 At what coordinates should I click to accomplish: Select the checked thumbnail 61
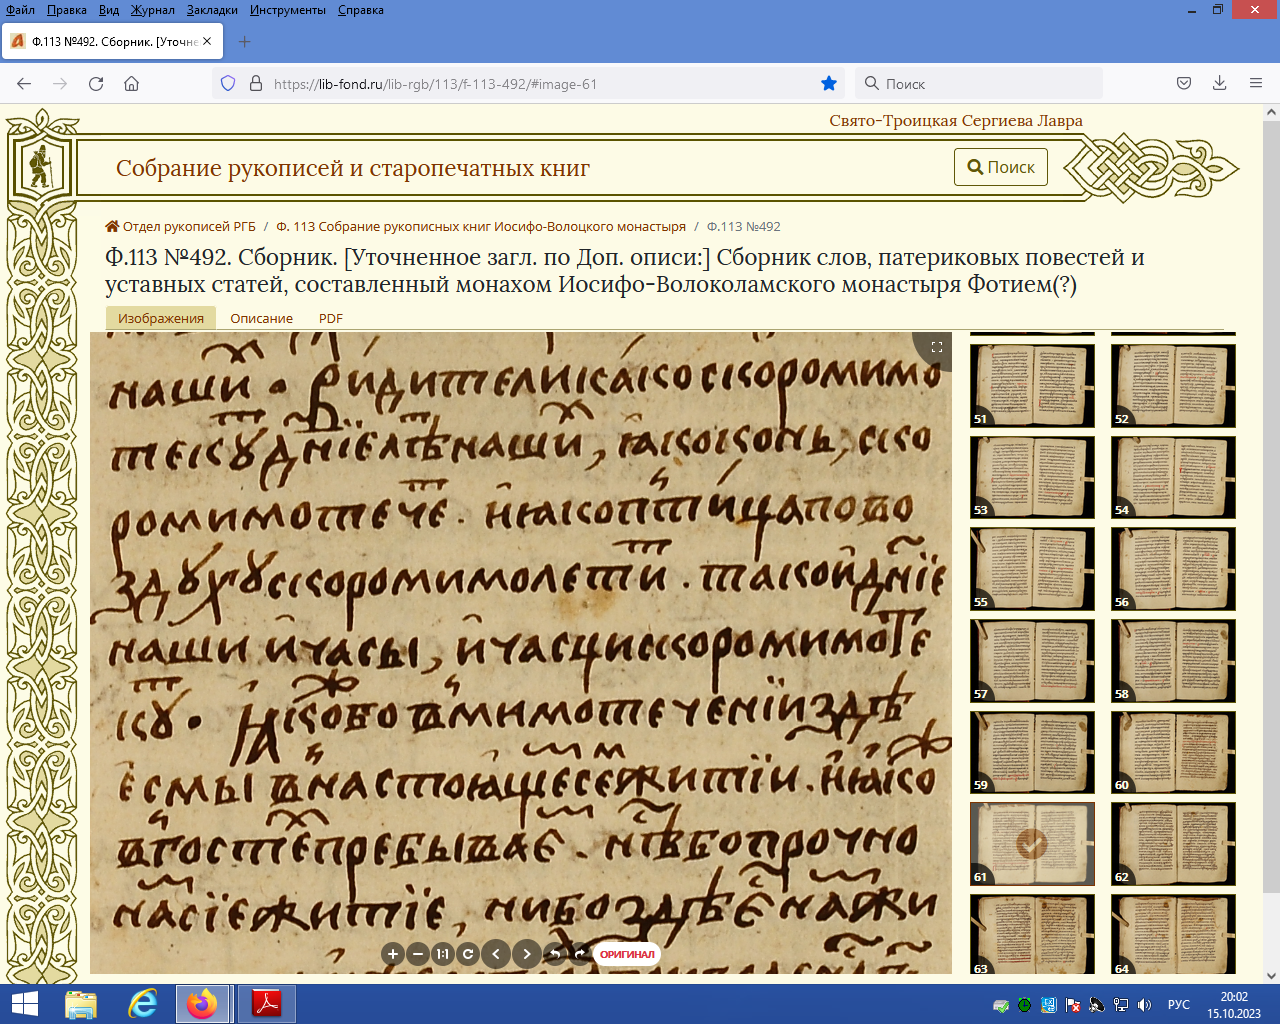pos(1032,844)
